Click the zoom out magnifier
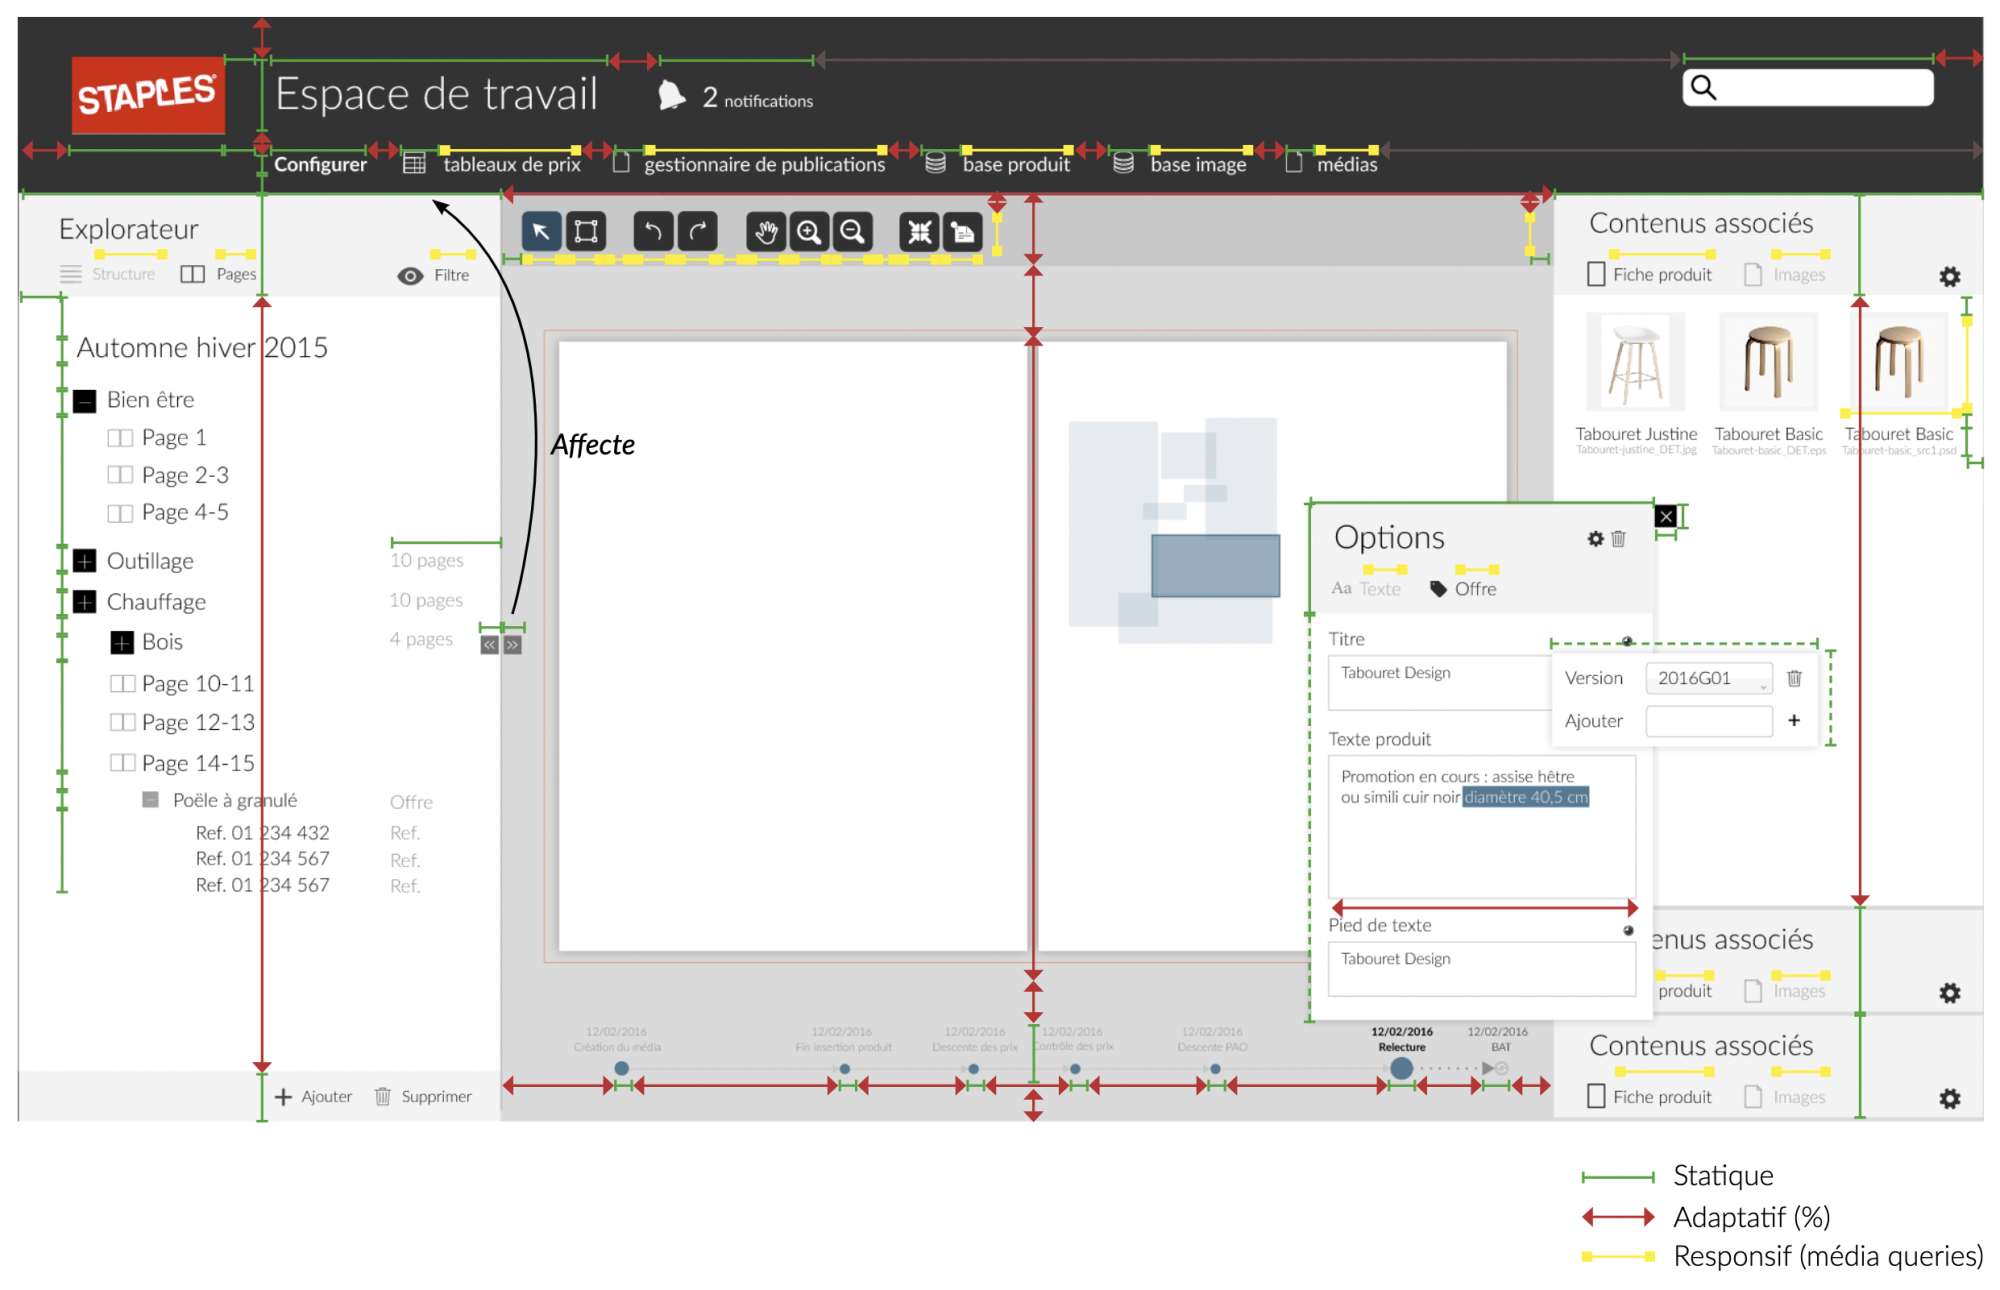Screen dimensions: 2000x1290 pos(852,232)
